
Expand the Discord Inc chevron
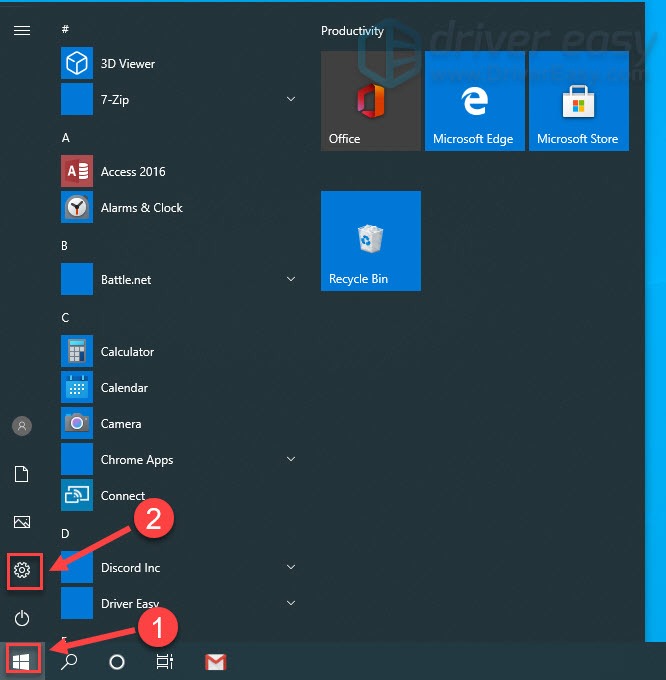[291, 567]
